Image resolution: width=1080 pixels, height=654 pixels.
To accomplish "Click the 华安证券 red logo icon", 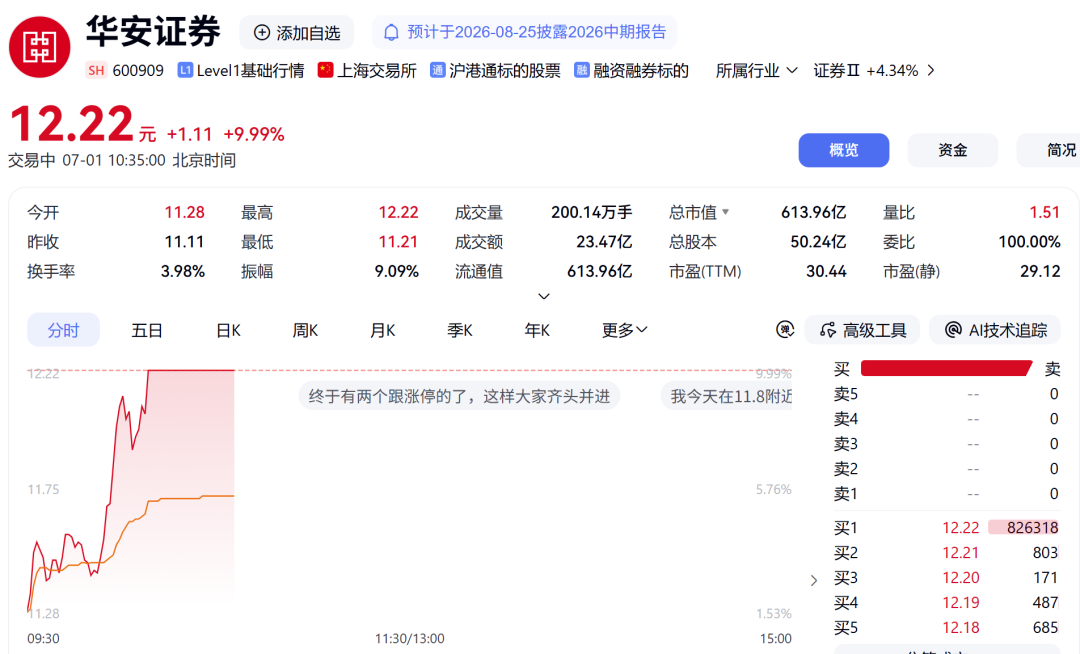I will tap(39, 47).
